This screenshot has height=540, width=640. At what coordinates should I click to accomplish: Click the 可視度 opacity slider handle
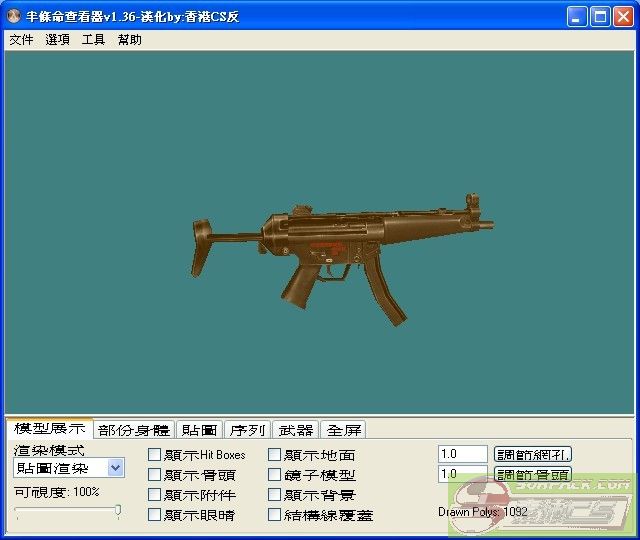pyautogui.click(x=118, y=511)
